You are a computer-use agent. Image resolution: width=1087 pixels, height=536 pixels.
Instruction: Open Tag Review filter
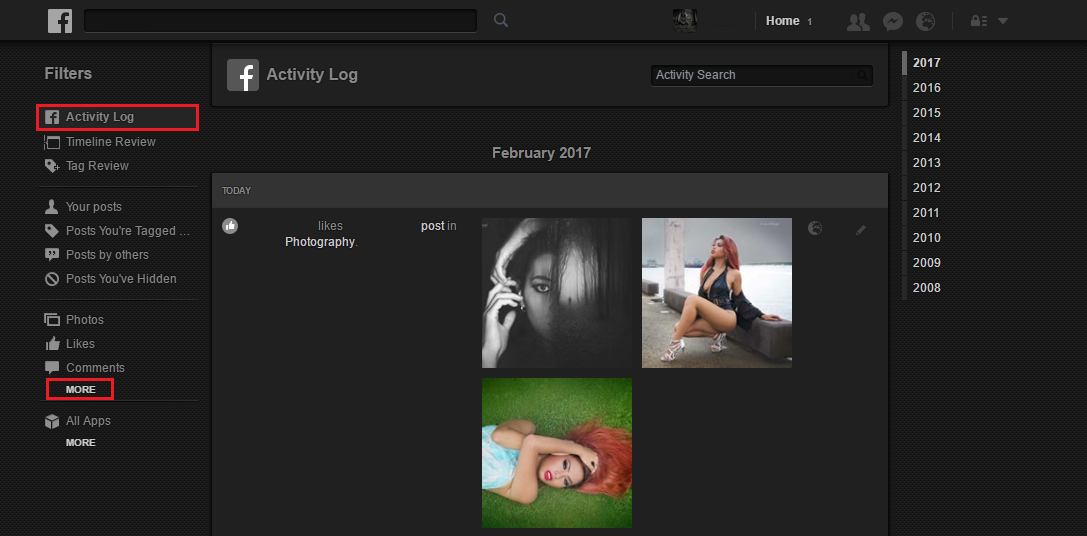point(87,166)
